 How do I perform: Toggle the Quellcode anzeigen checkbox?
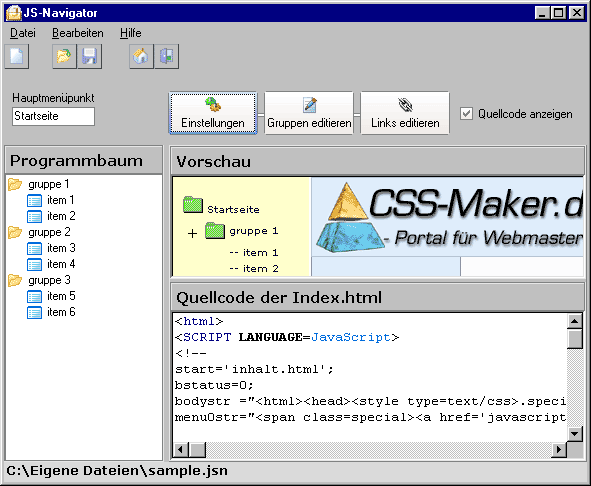click(x=467, y=113)
